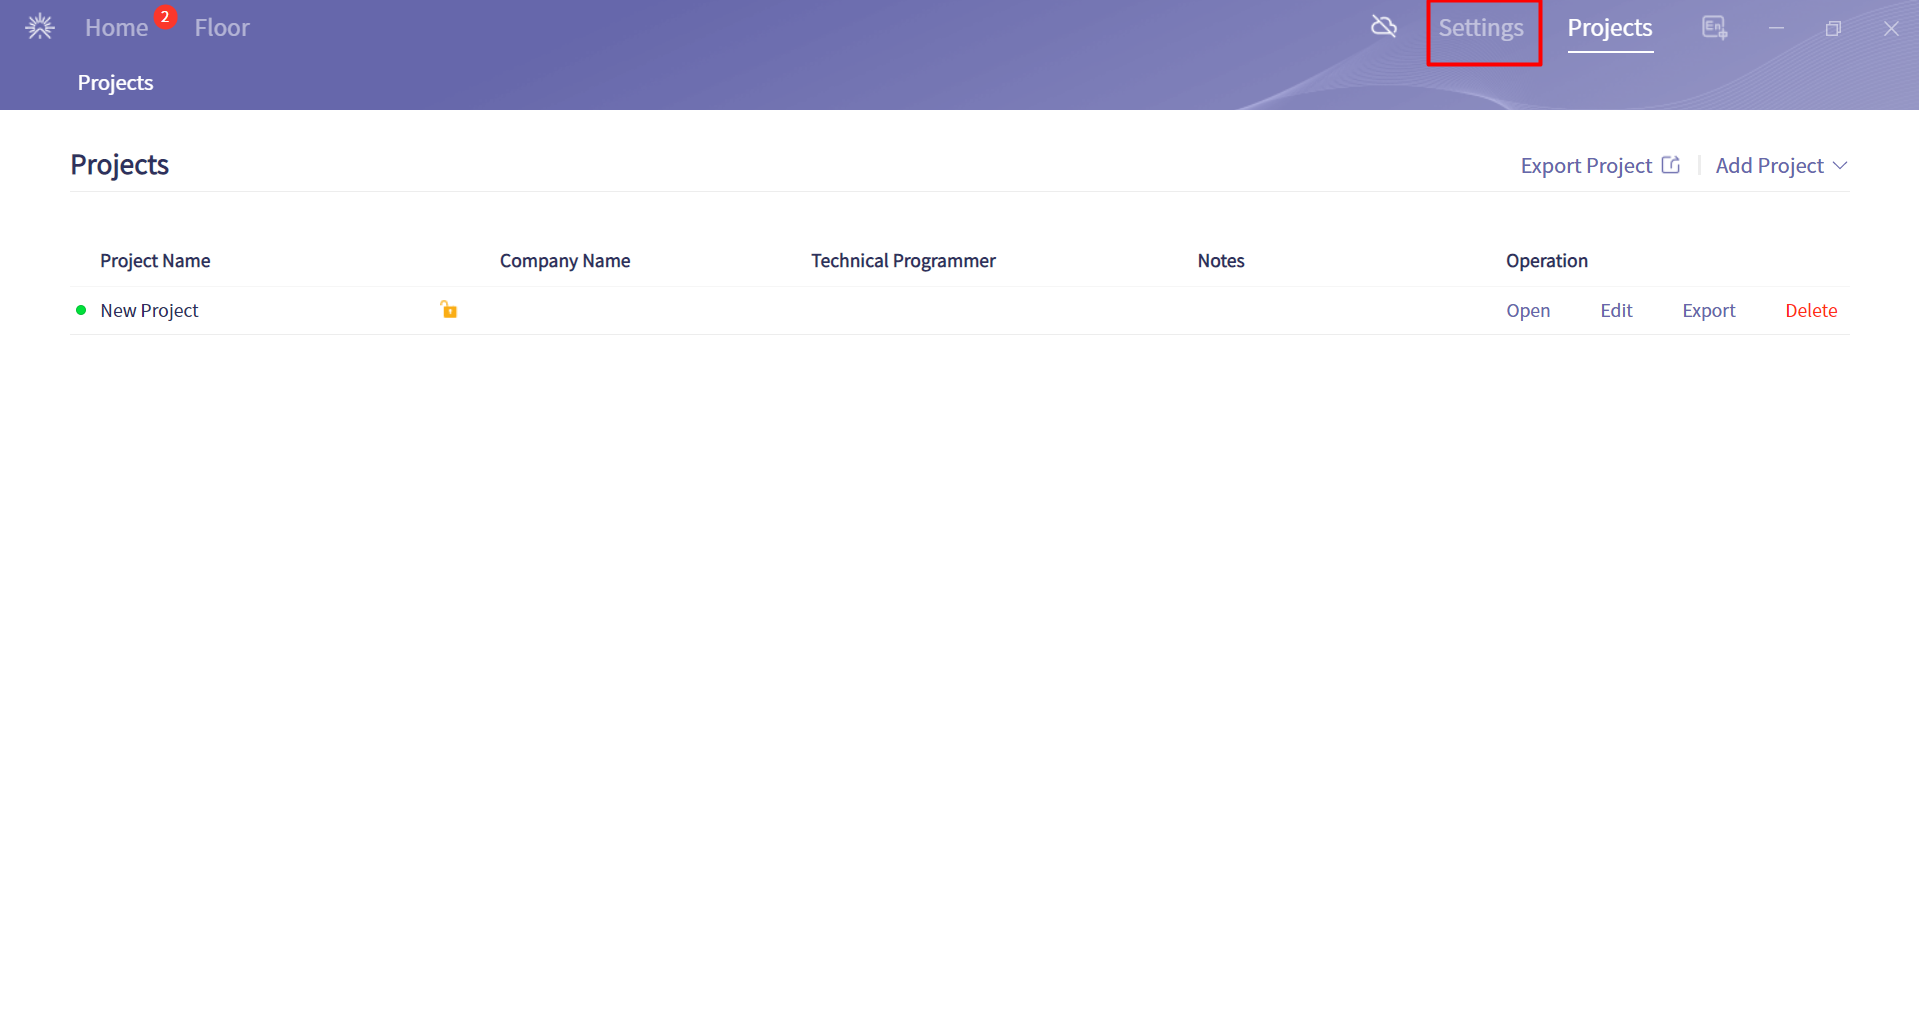1919x1020 pixels.
Task: Click the chevron next to Add Project
Action: point(1840,166)
